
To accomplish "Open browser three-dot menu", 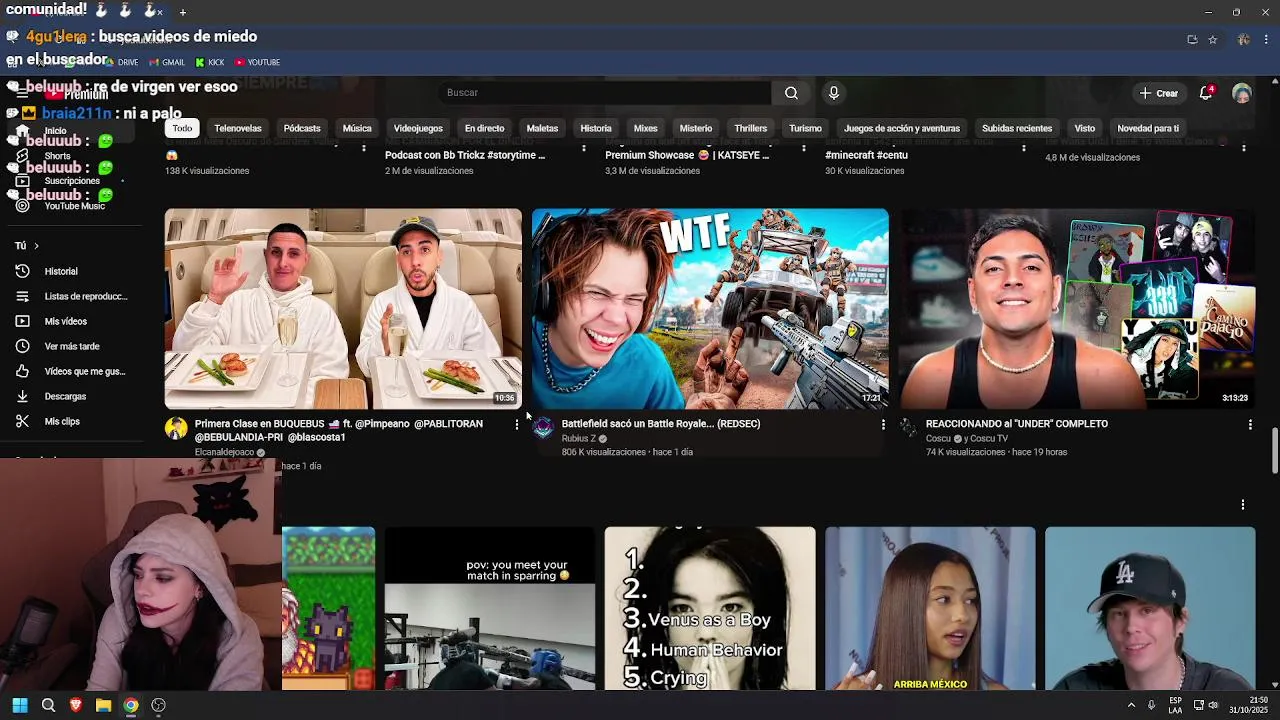I will 1266,40.
